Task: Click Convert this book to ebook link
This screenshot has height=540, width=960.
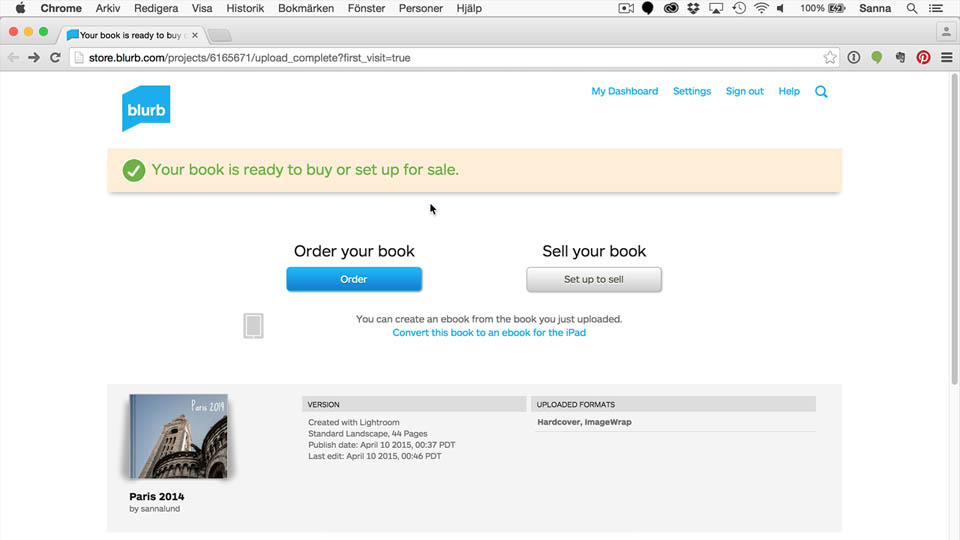Action: [489, 333]
